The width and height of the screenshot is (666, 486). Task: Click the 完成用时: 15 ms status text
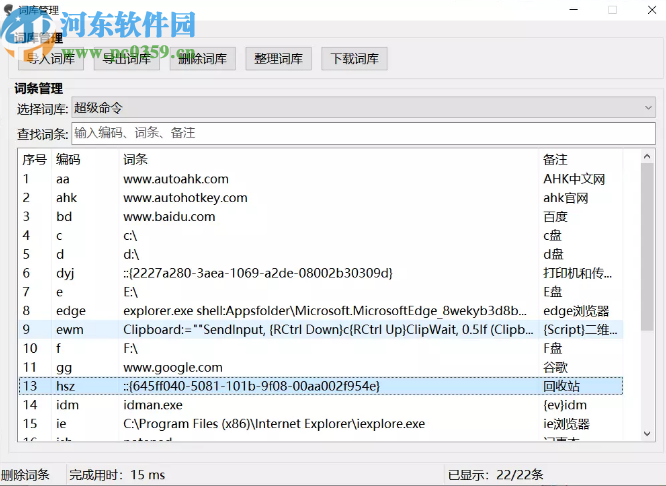tap(117, 475)
